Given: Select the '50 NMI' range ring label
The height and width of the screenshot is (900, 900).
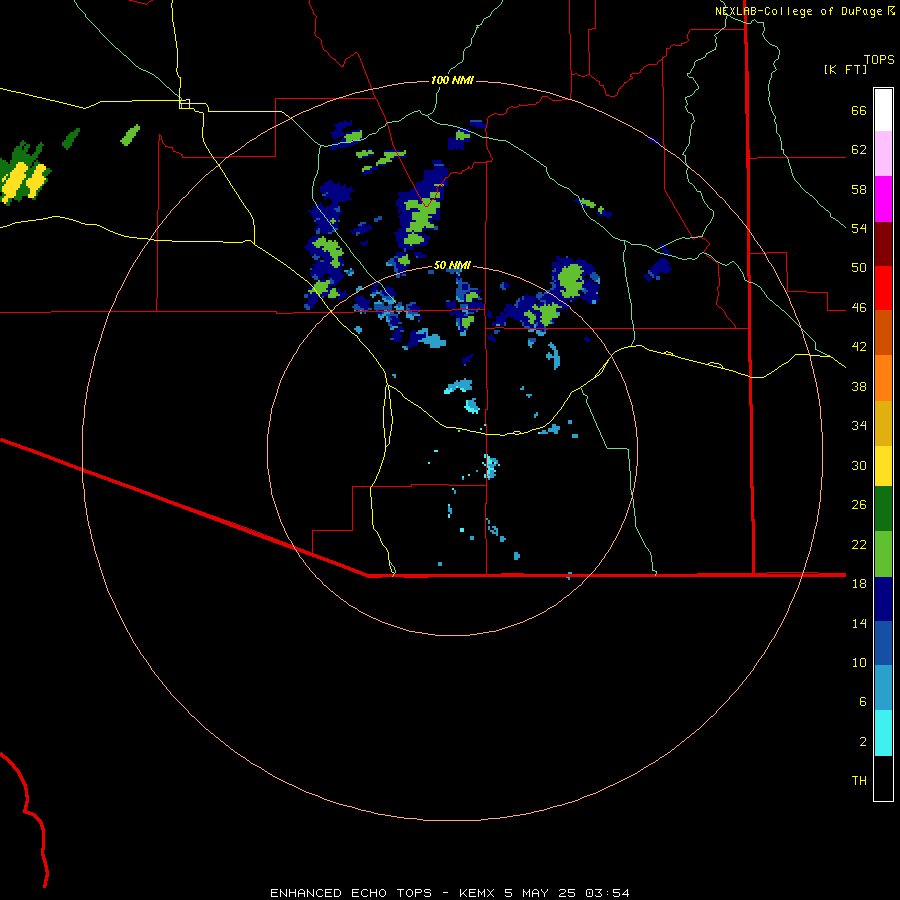Looking at the screenshot, I should point(452,265).
